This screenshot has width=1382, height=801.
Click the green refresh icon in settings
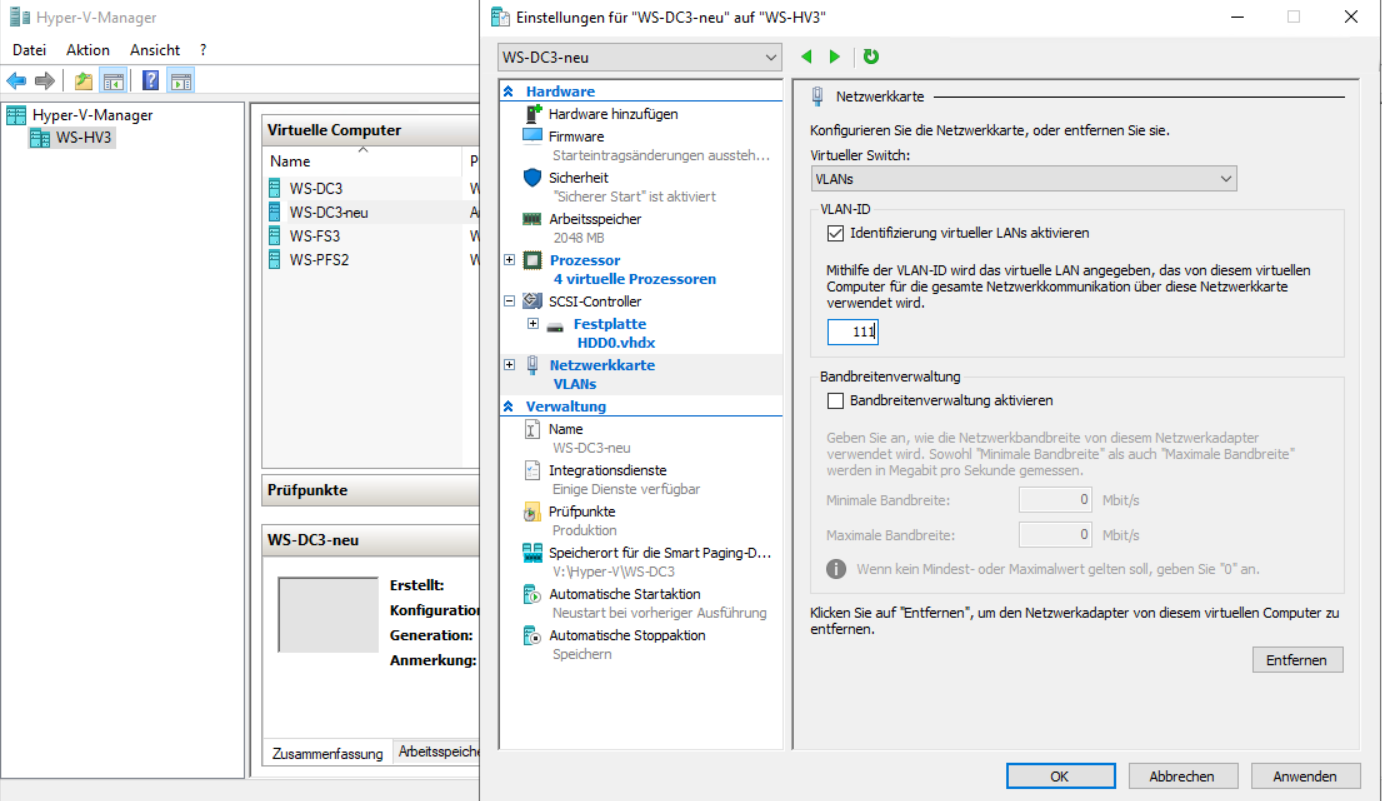click(x=871, y=57)
